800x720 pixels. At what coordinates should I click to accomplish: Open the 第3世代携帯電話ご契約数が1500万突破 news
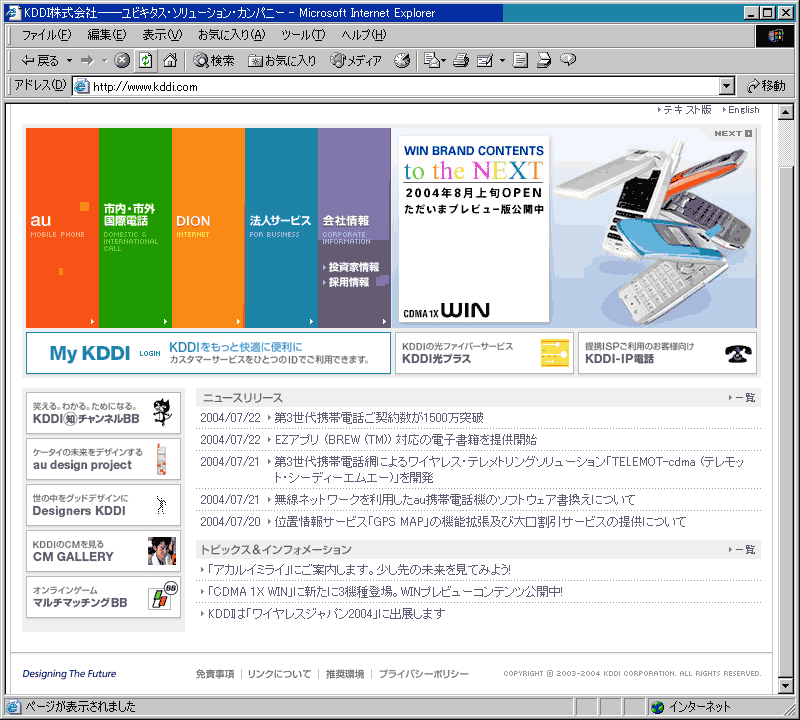(x=379, y=418)
